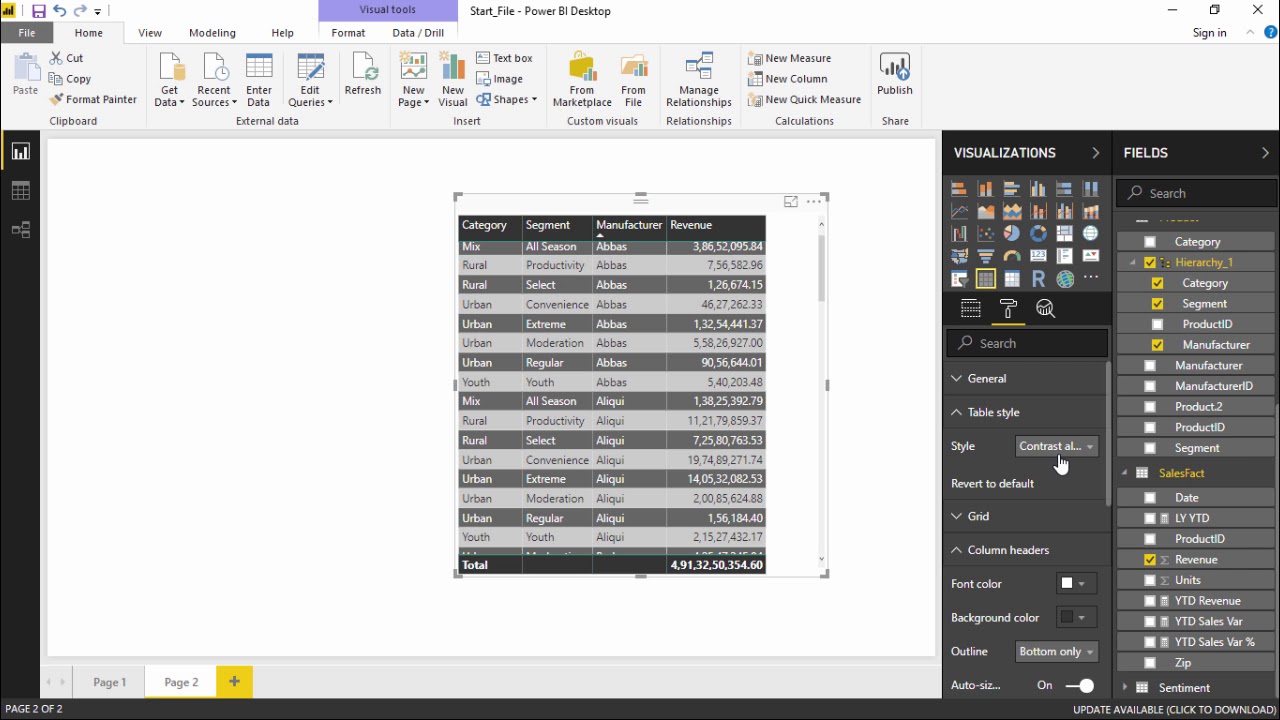Check the YTD Revenue field
Screen dimensions: 1280x720
coord(1149,601)
